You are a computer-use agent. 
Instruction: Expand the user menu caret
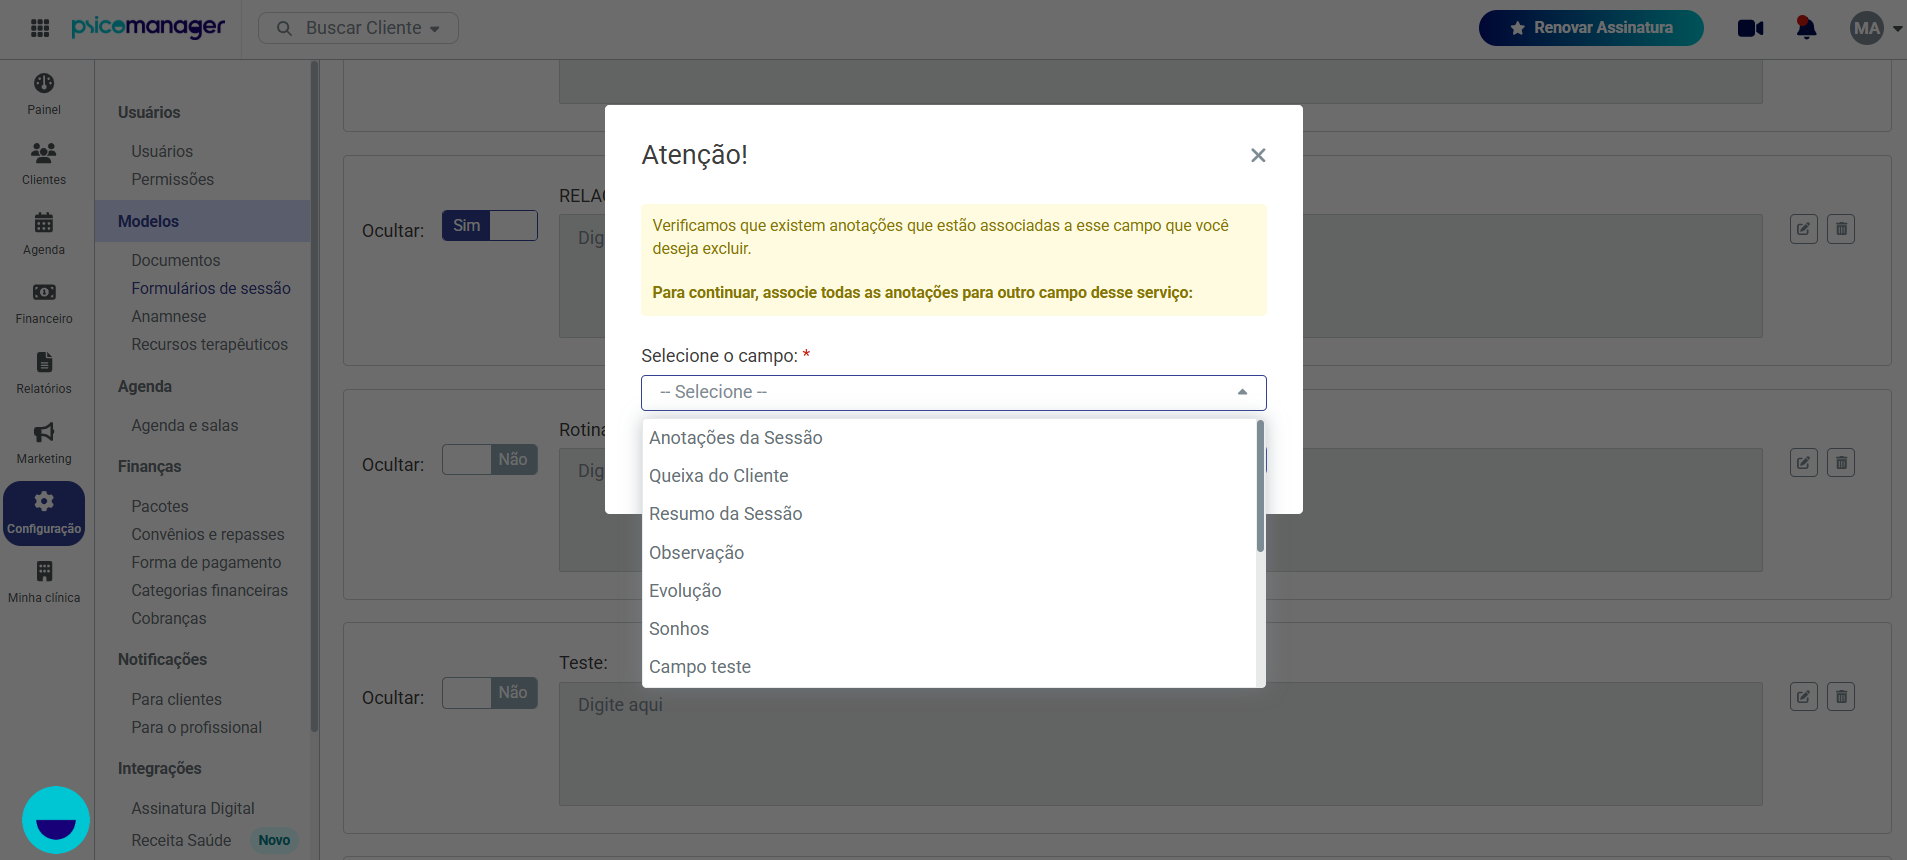1897,29
